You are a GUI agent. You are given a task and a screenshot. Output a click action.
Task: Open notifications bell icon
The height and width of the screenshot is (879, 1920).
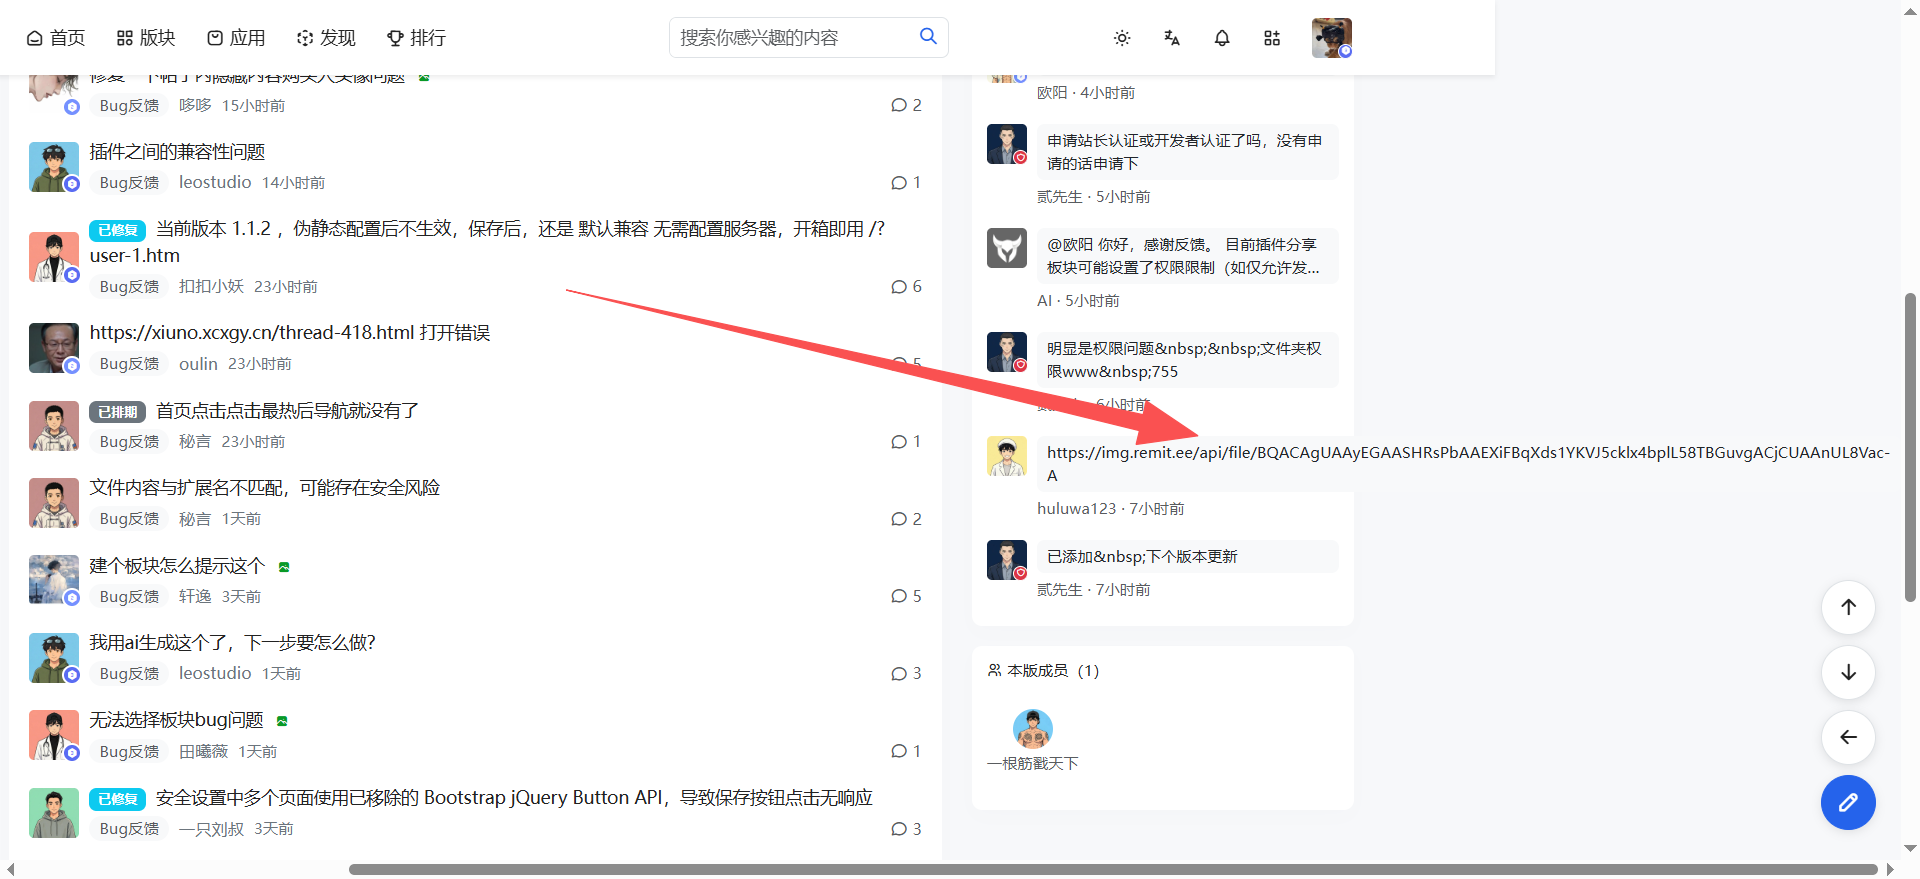click(x=1222, y=38)
